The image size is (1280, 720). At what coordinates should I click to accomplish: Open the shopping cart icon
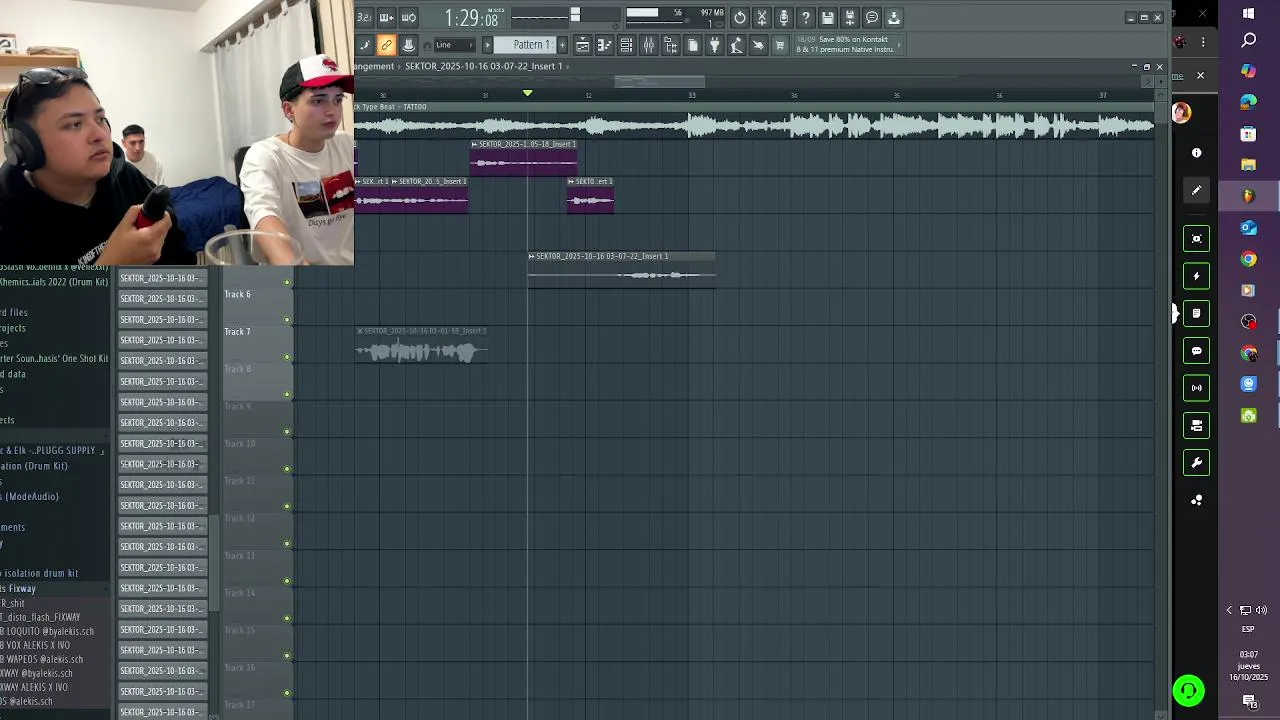click(780, 45)
